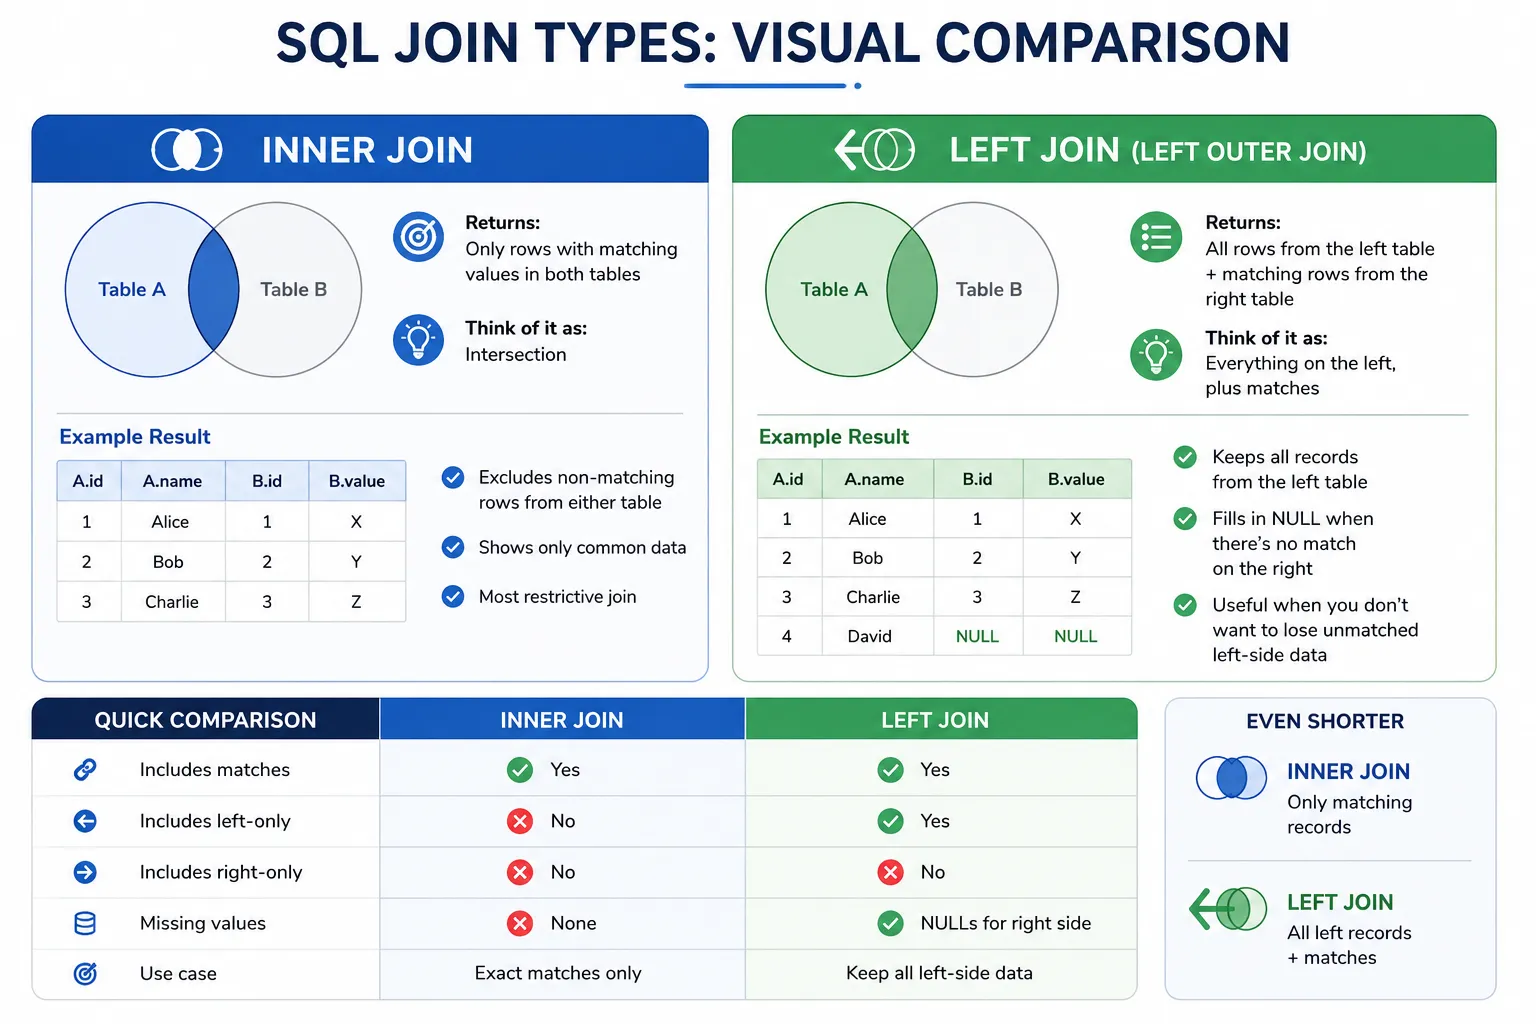Click the overlapping circles icon in INNER JOIN header
This screenshot has height=1024, width=1536.
[x=187, y=150]
